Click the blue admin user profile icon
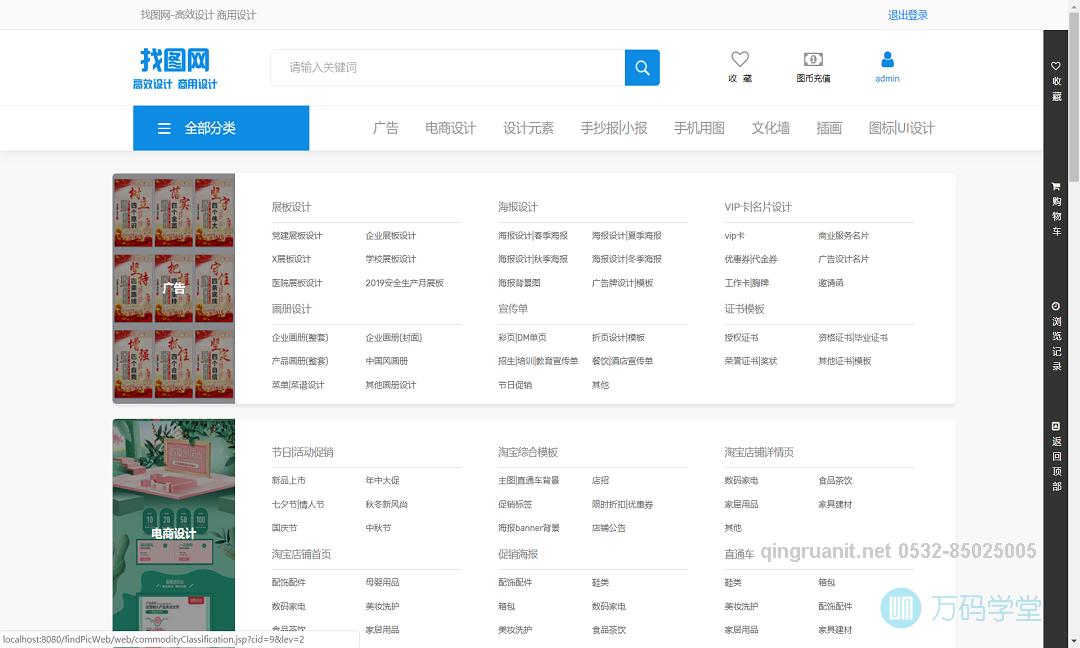This screenshot has height=648, width=1080. 887,61
